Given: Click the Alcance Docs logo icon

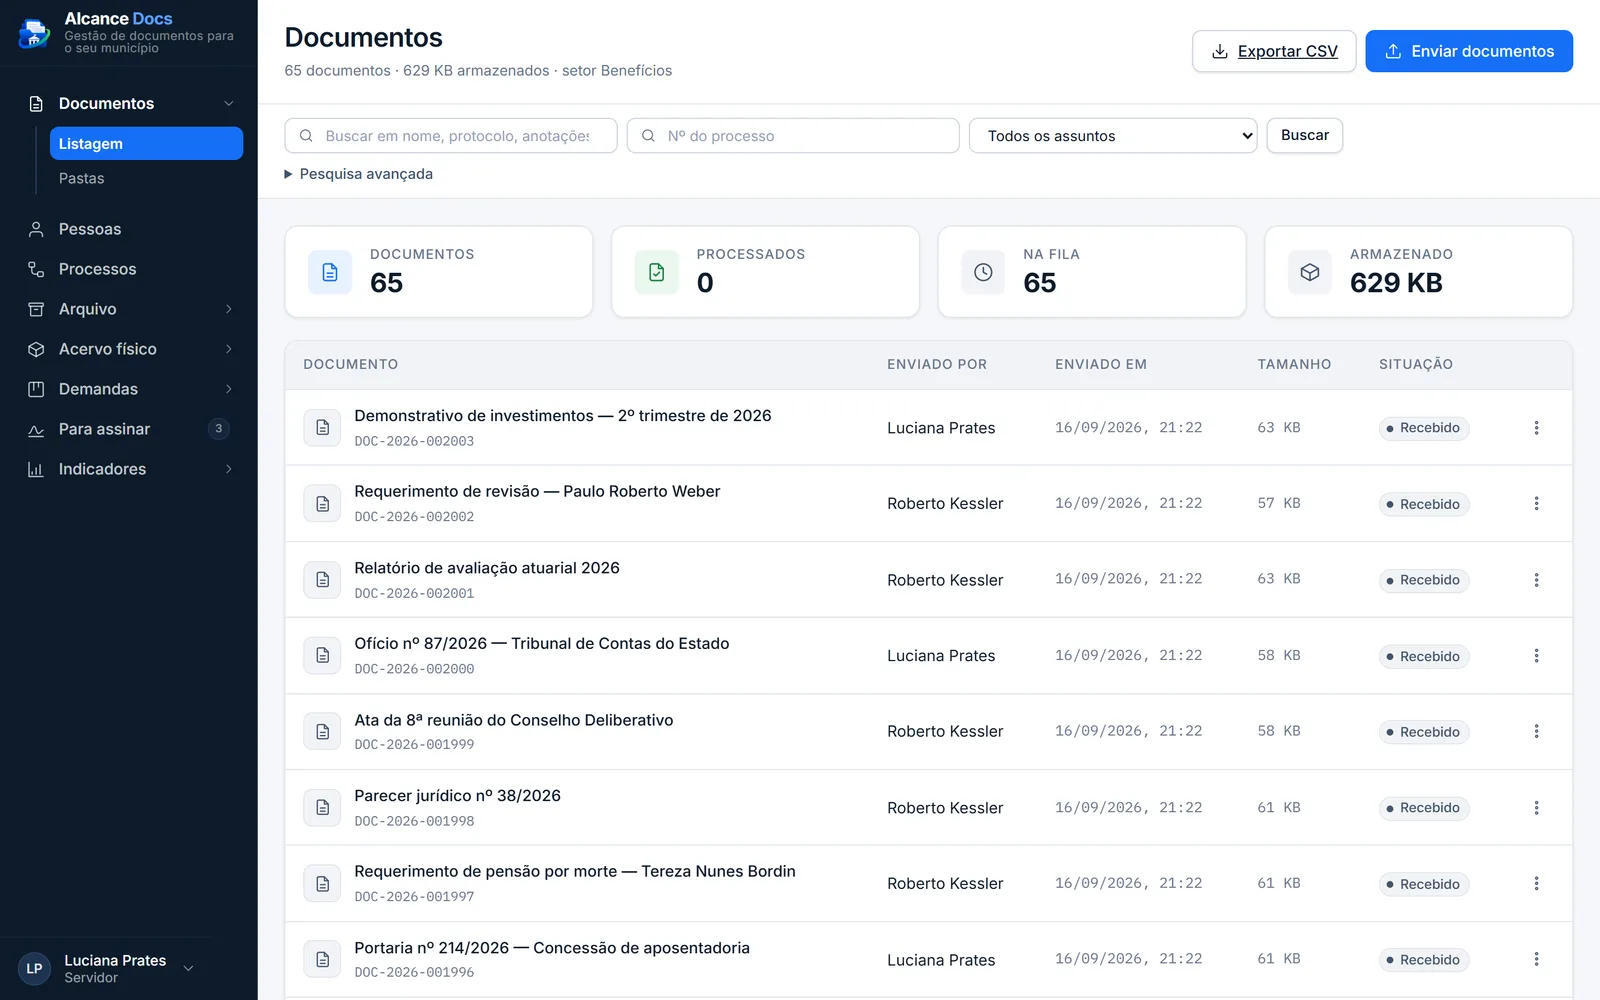Looking at the screenshot, I should pyautogui.click(x=34, y=33).
